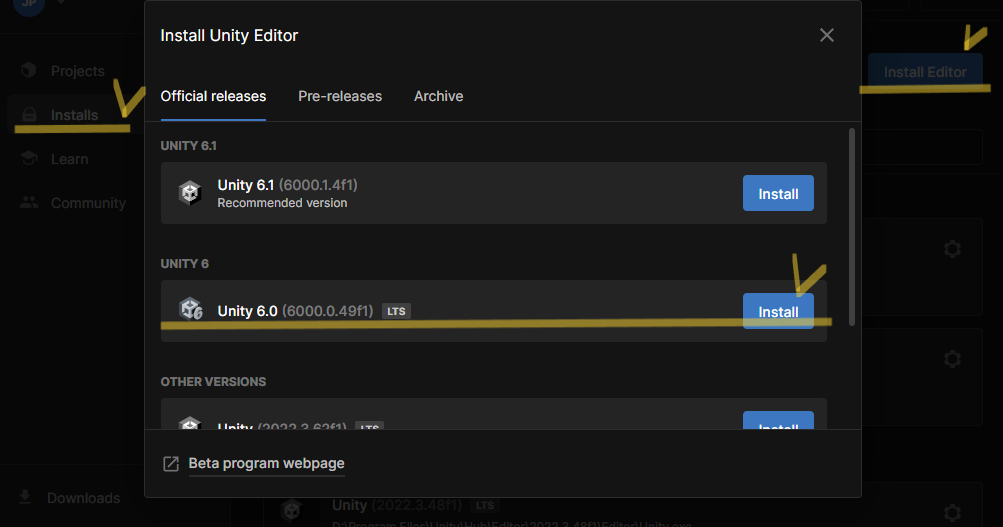Click the dialog's vertical scrollbar
Screen dimensions: 1003x527
[851, 227]
